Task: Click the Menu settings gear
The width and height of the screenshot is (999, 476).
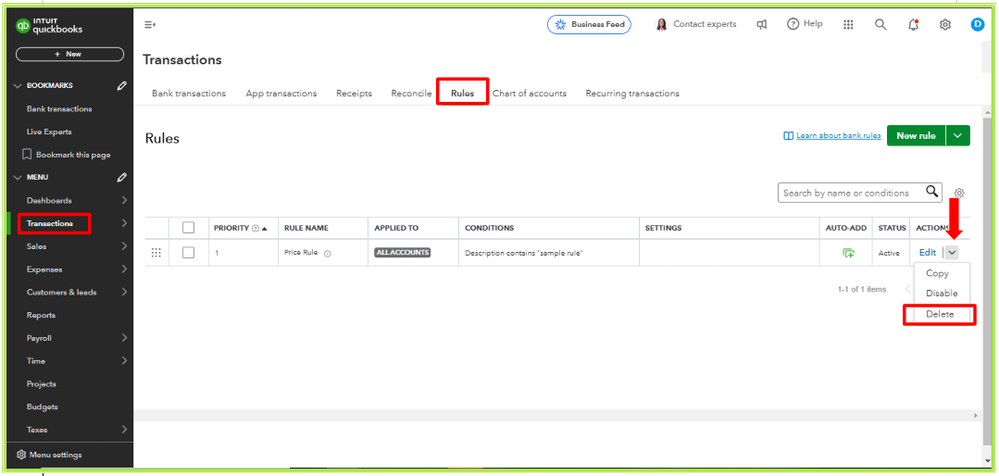Action: 22,455
